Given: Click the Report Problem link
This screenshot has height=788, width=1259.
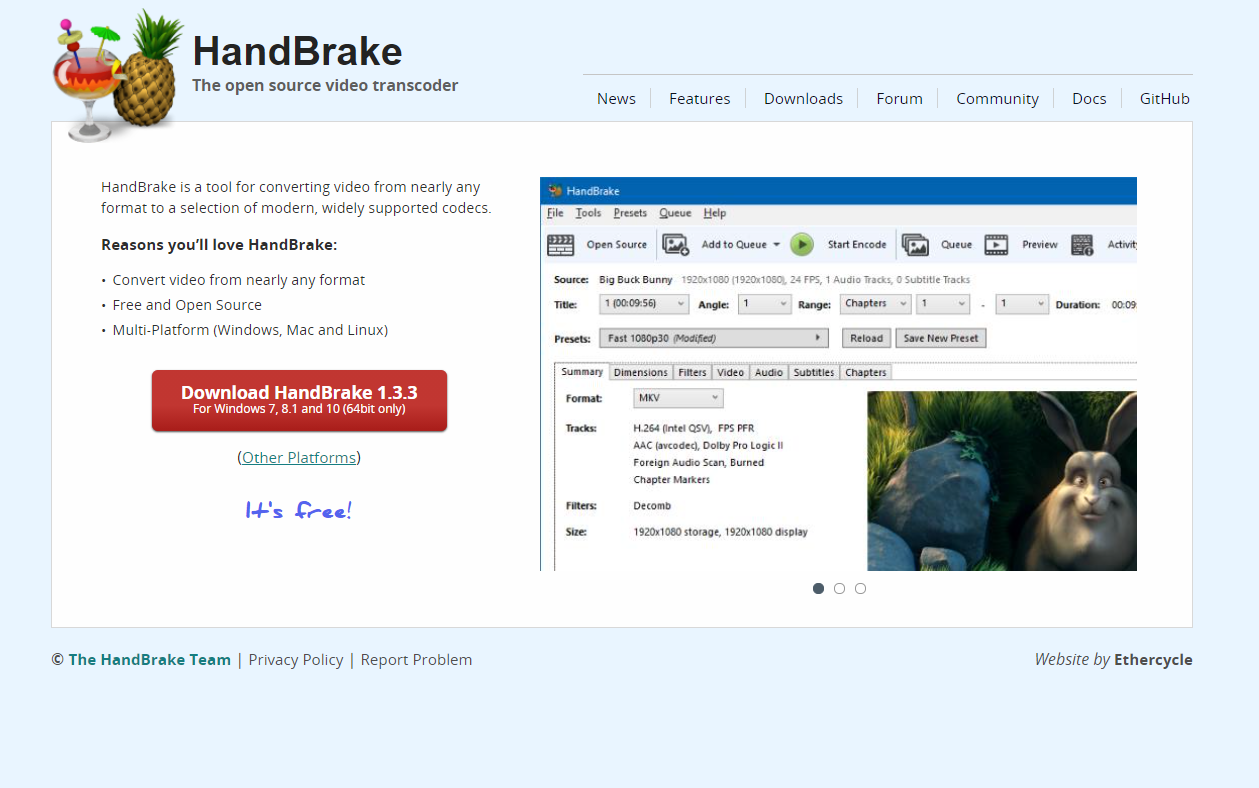Looking at the screenshot, I should (x=416, y=659).
